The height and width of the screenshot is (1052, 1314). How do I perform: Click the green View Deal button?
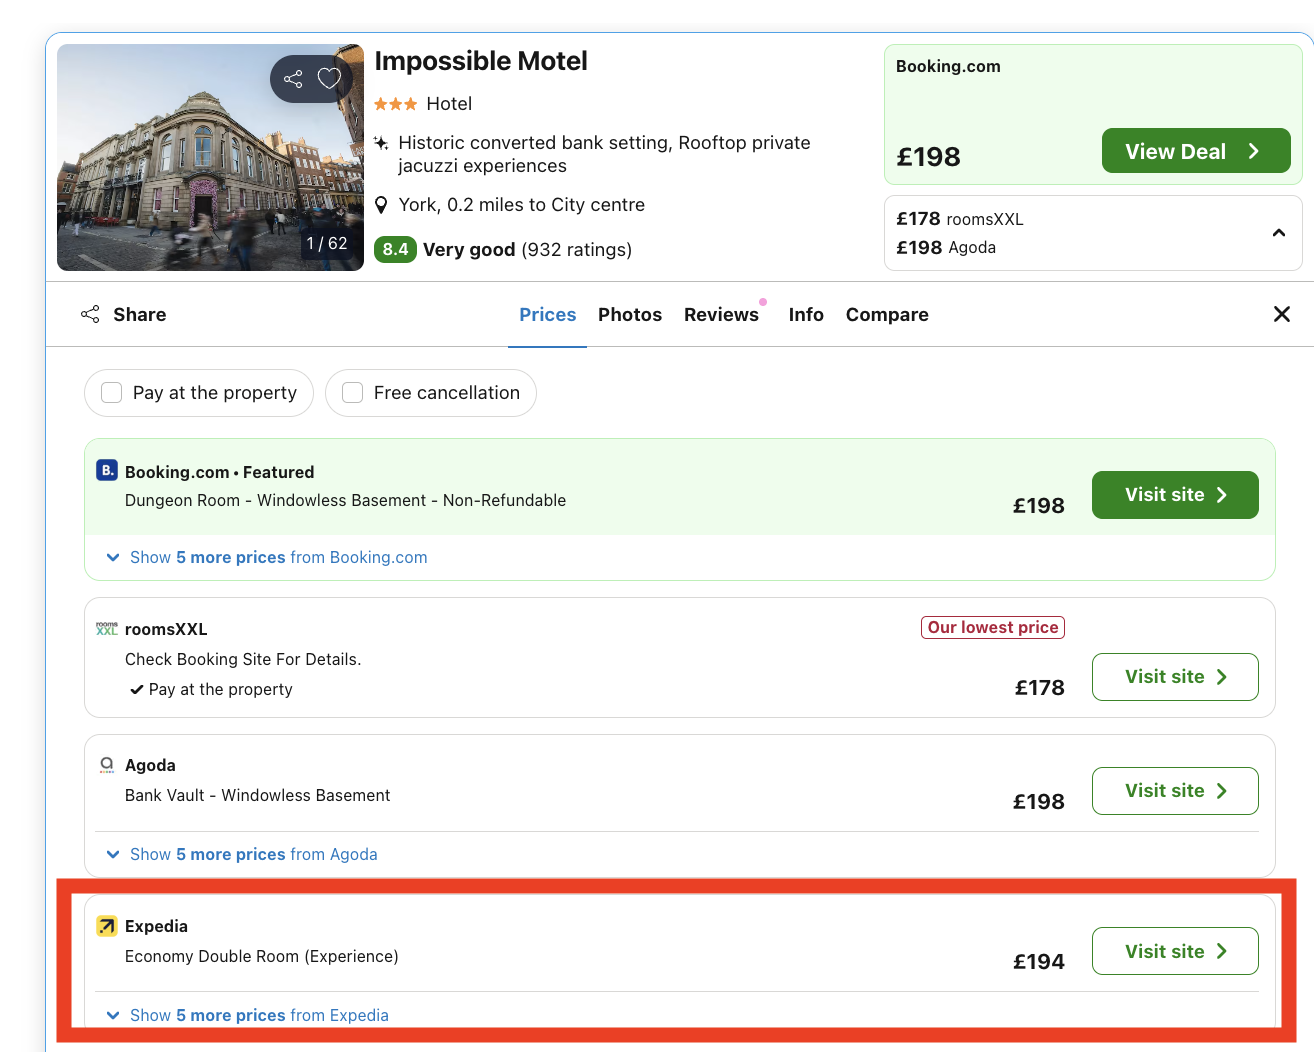(1195, 150)
